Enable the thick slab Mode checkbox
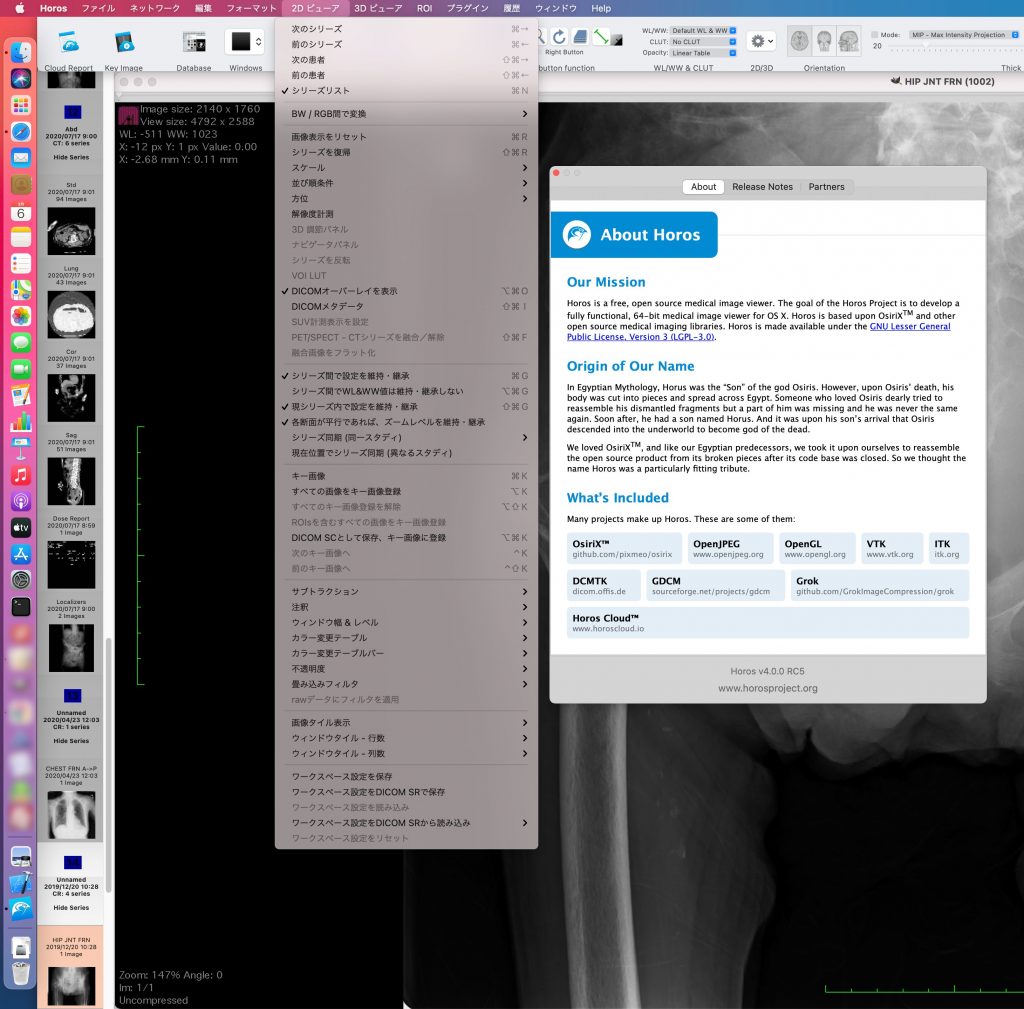Viewport: 1024px width, 1009px height. (874, 35)
